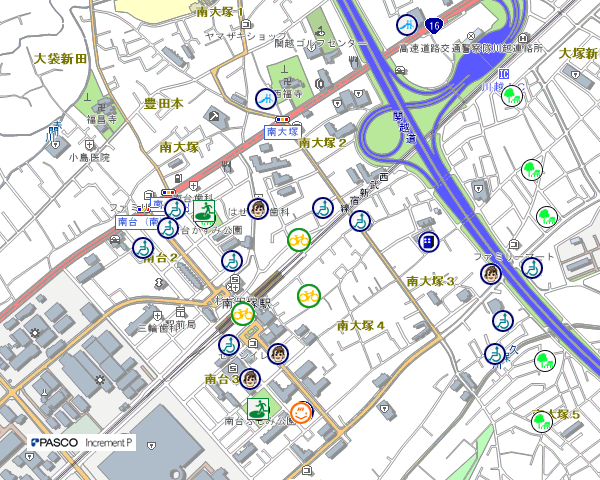Click the green evacuation sign at 南台ふじみ公園
Screen dimensions: 600x480
tap(258, 409)
